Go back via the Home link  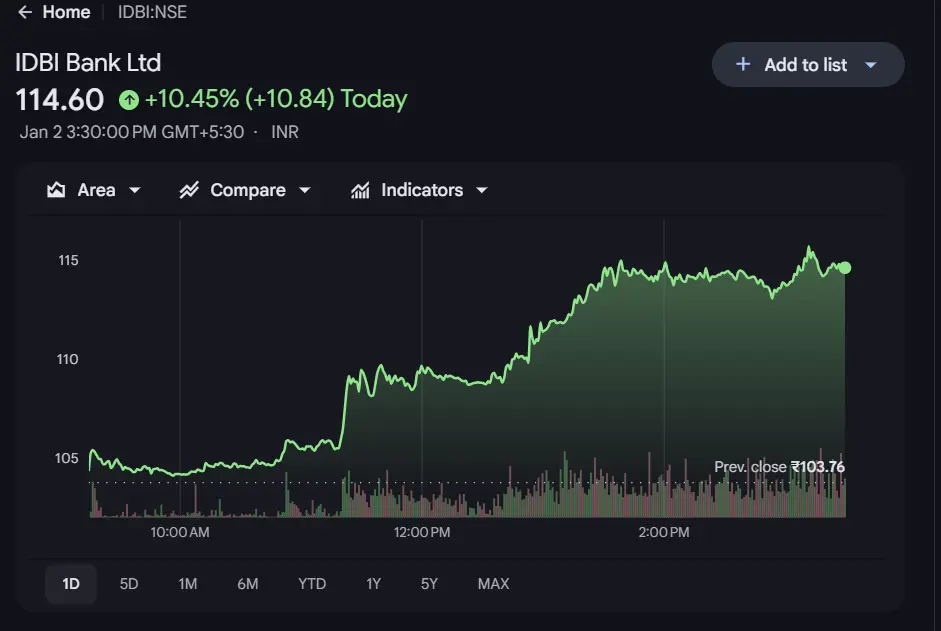pyautogui.click(x=66, y=13)
